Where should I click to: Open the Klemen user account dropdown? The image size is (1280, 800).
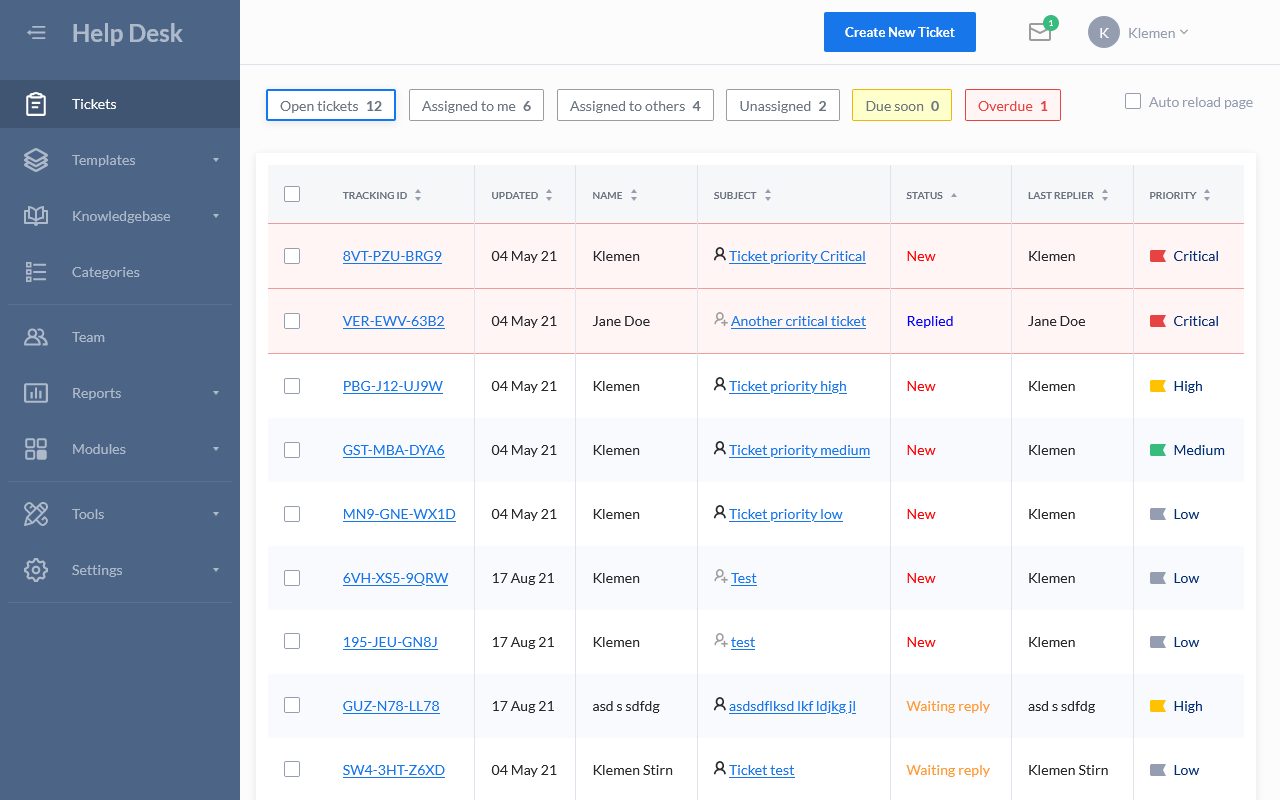1140,32
